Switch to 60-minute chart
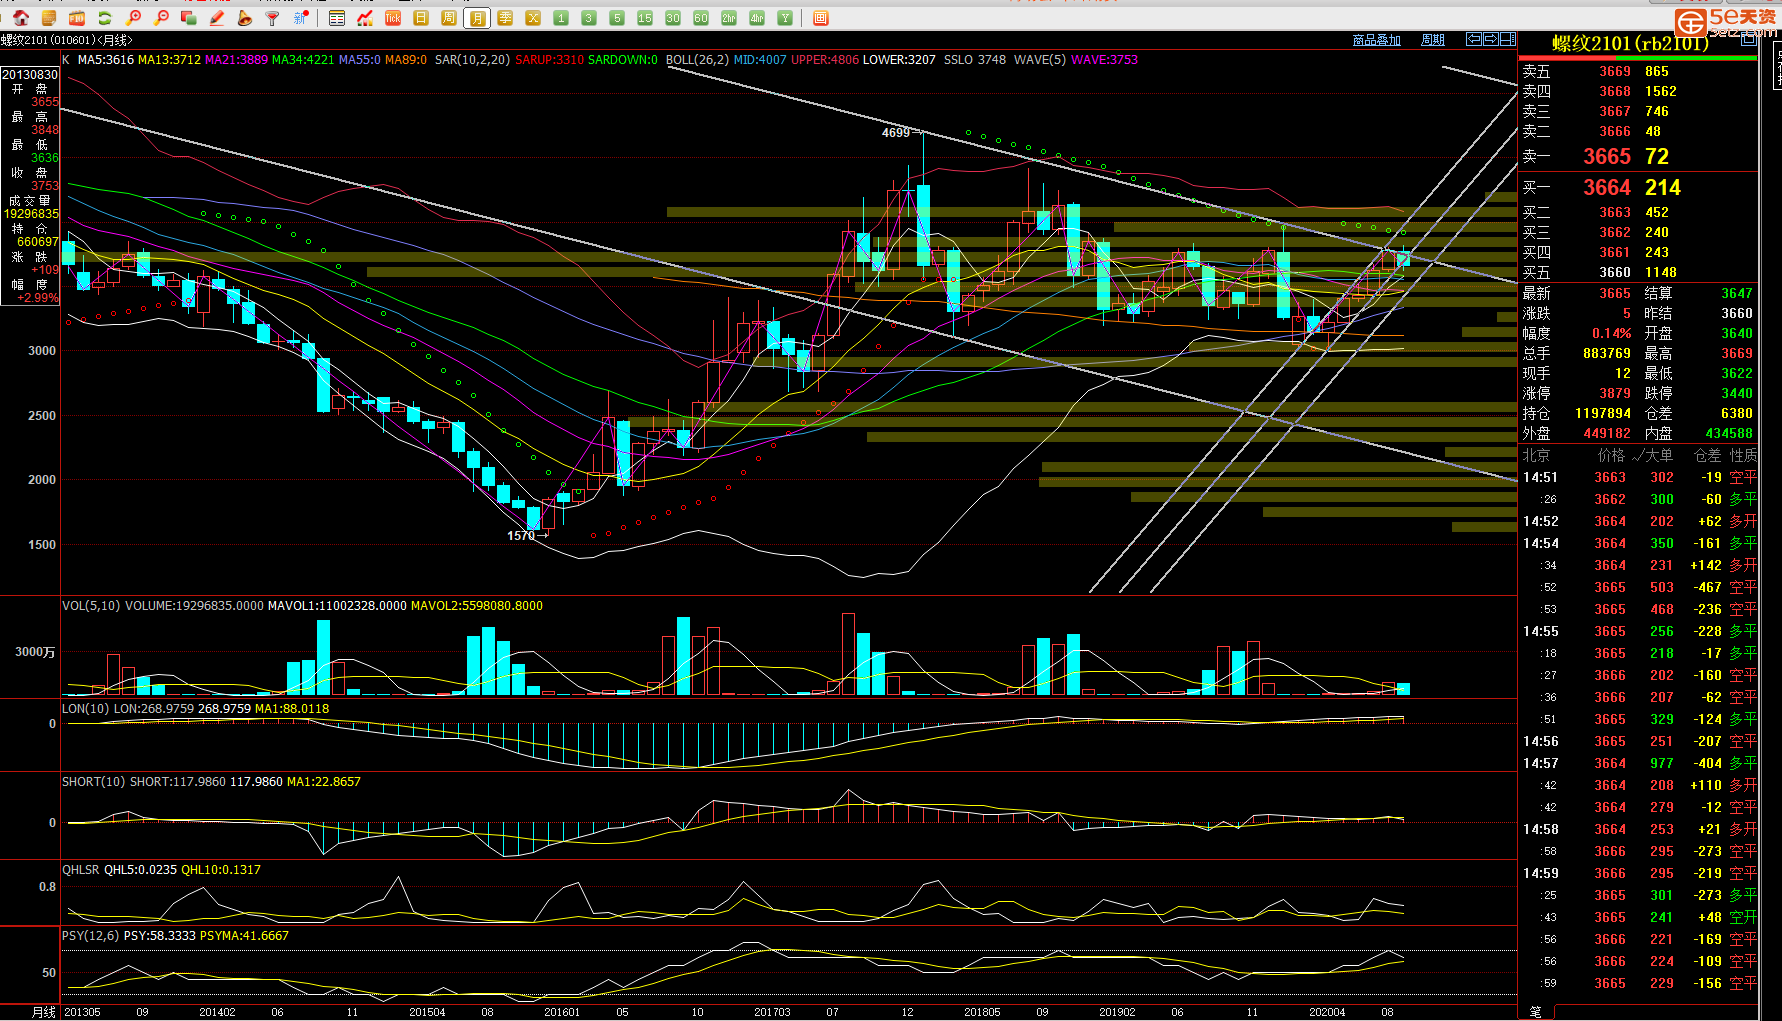Image resolution: width=1782 pixels, height=1021 pixels. (x=701, y=18)
